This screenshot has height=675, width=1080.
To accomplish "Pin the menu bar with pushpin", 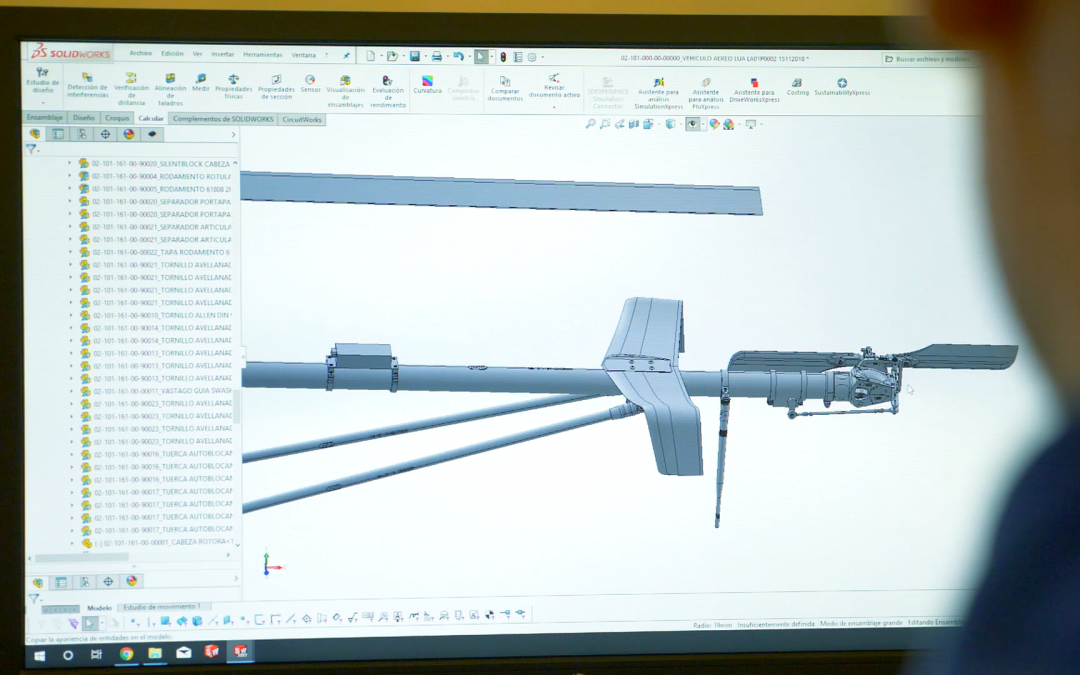I will (x=346, y=56).
